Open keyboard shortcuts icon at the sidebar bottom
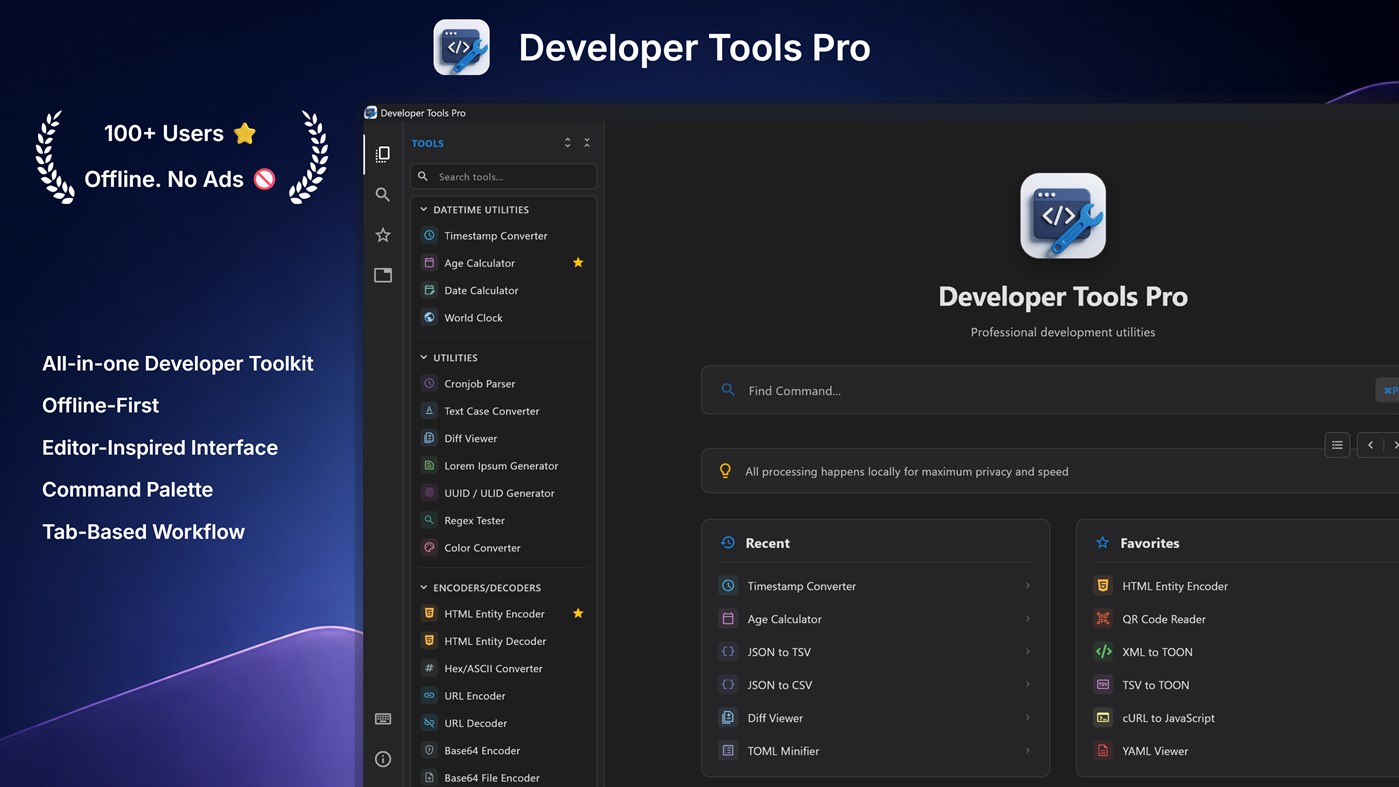 [382, 719]
